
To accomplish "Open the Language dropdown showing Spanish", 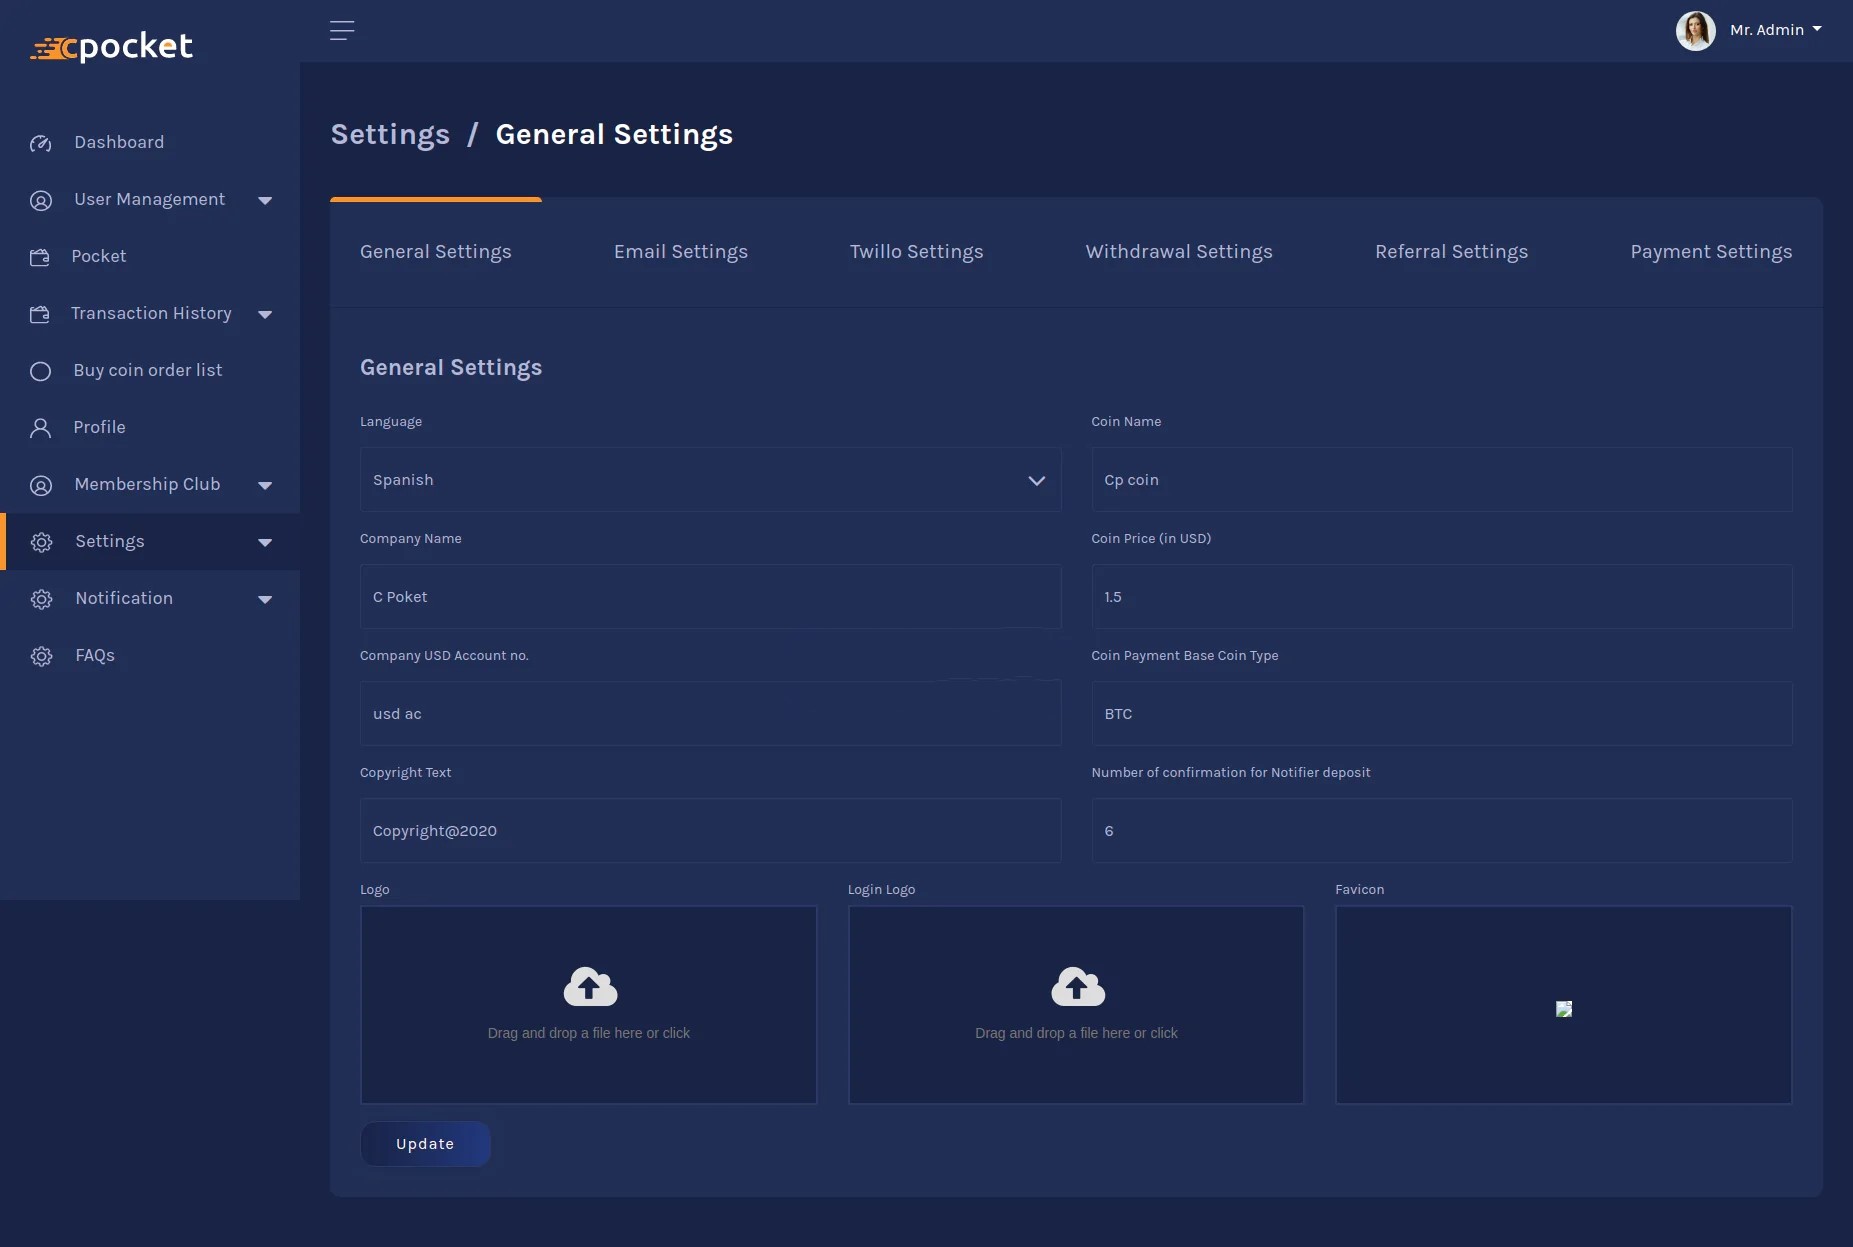I will click(x=710, y=480).
